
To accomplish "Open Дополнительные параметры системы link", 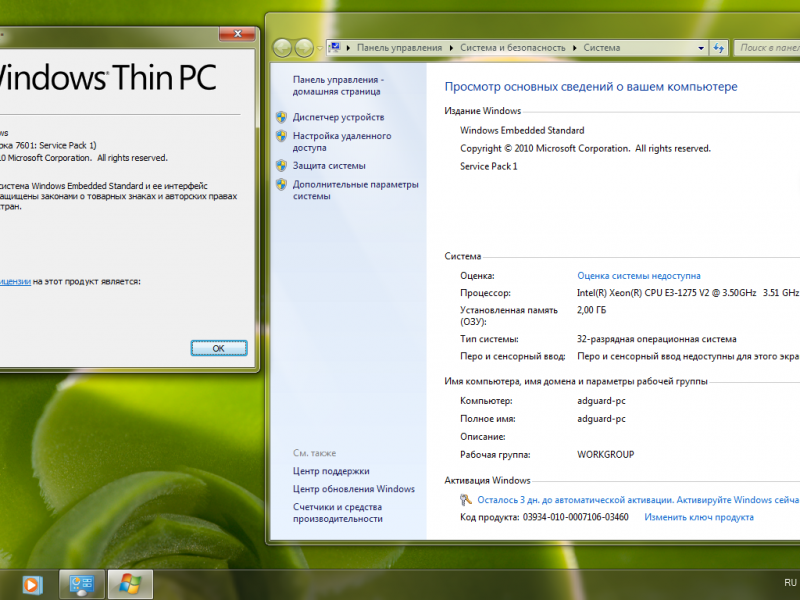I will tap(356, 190).
